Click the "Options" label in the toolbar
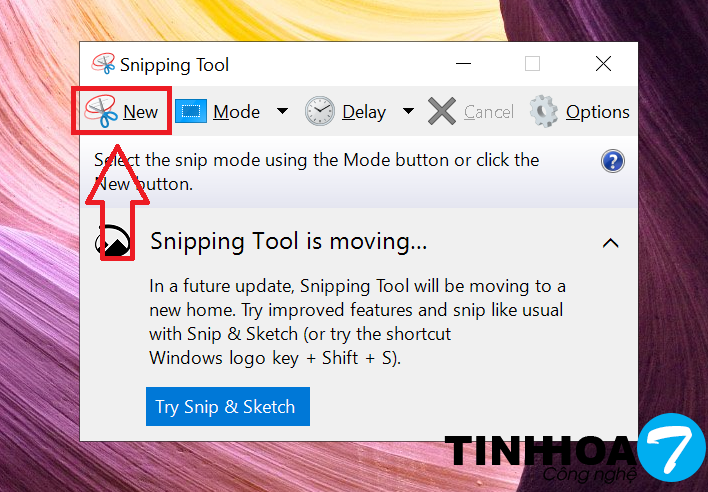708x492 pixels. pos(597,112)
